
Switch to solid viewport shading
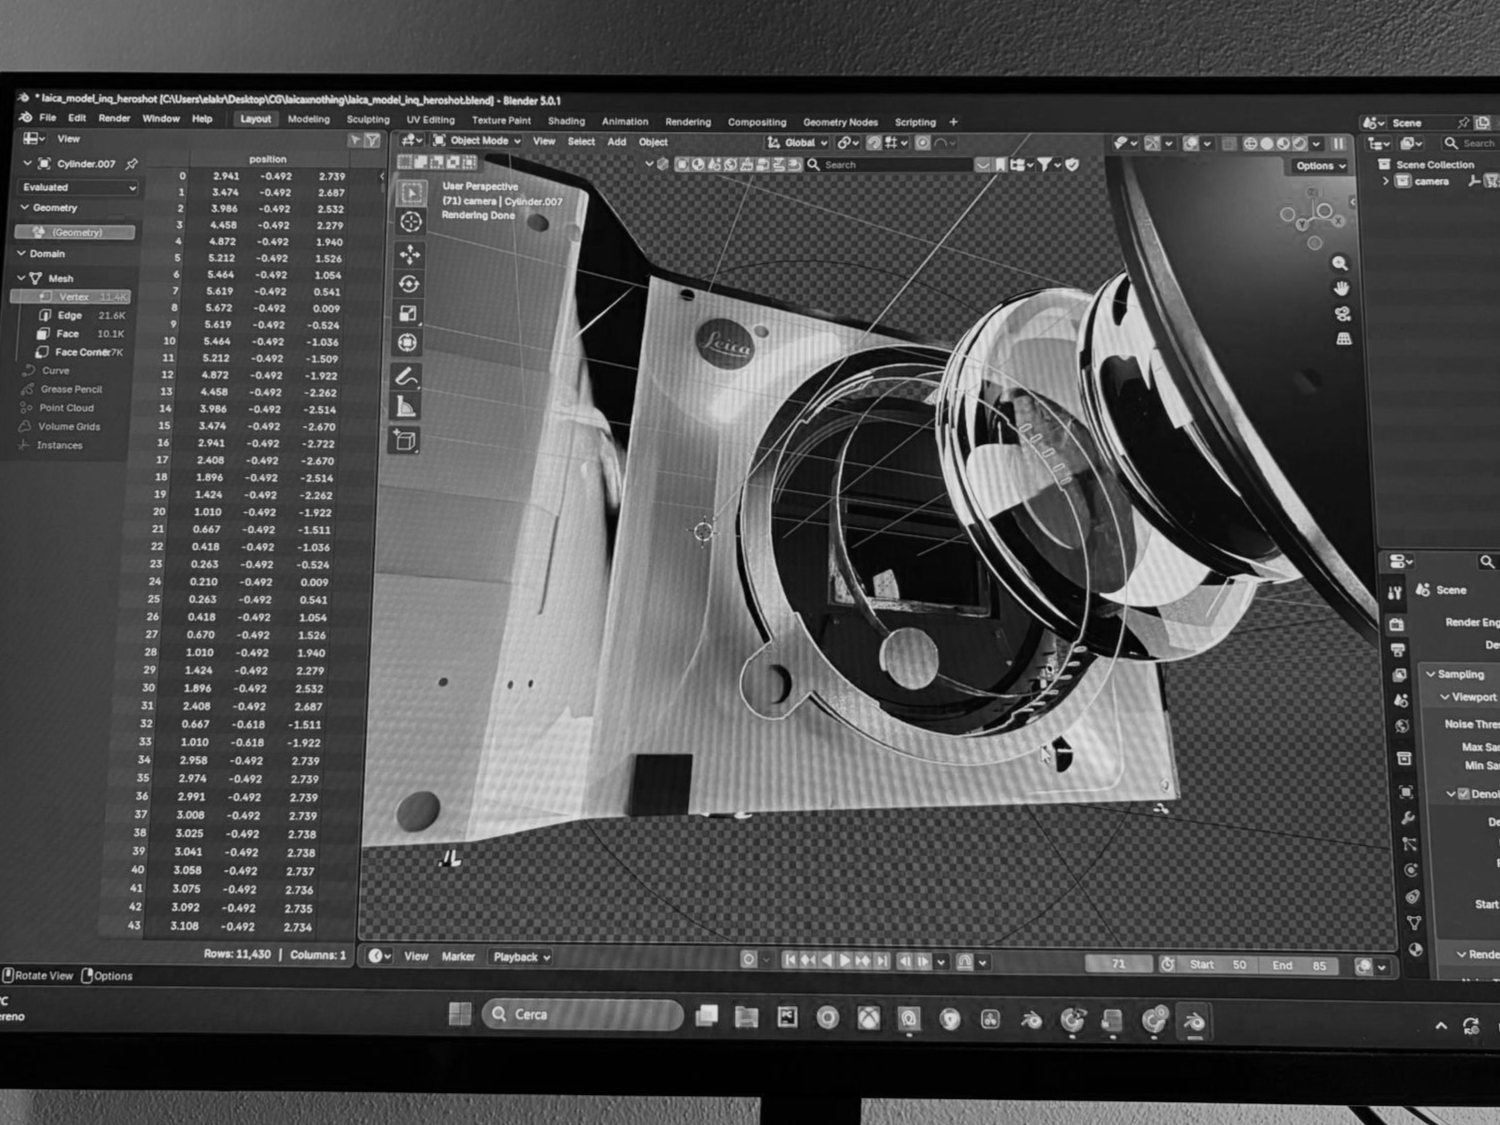[x=1267, y=144]
